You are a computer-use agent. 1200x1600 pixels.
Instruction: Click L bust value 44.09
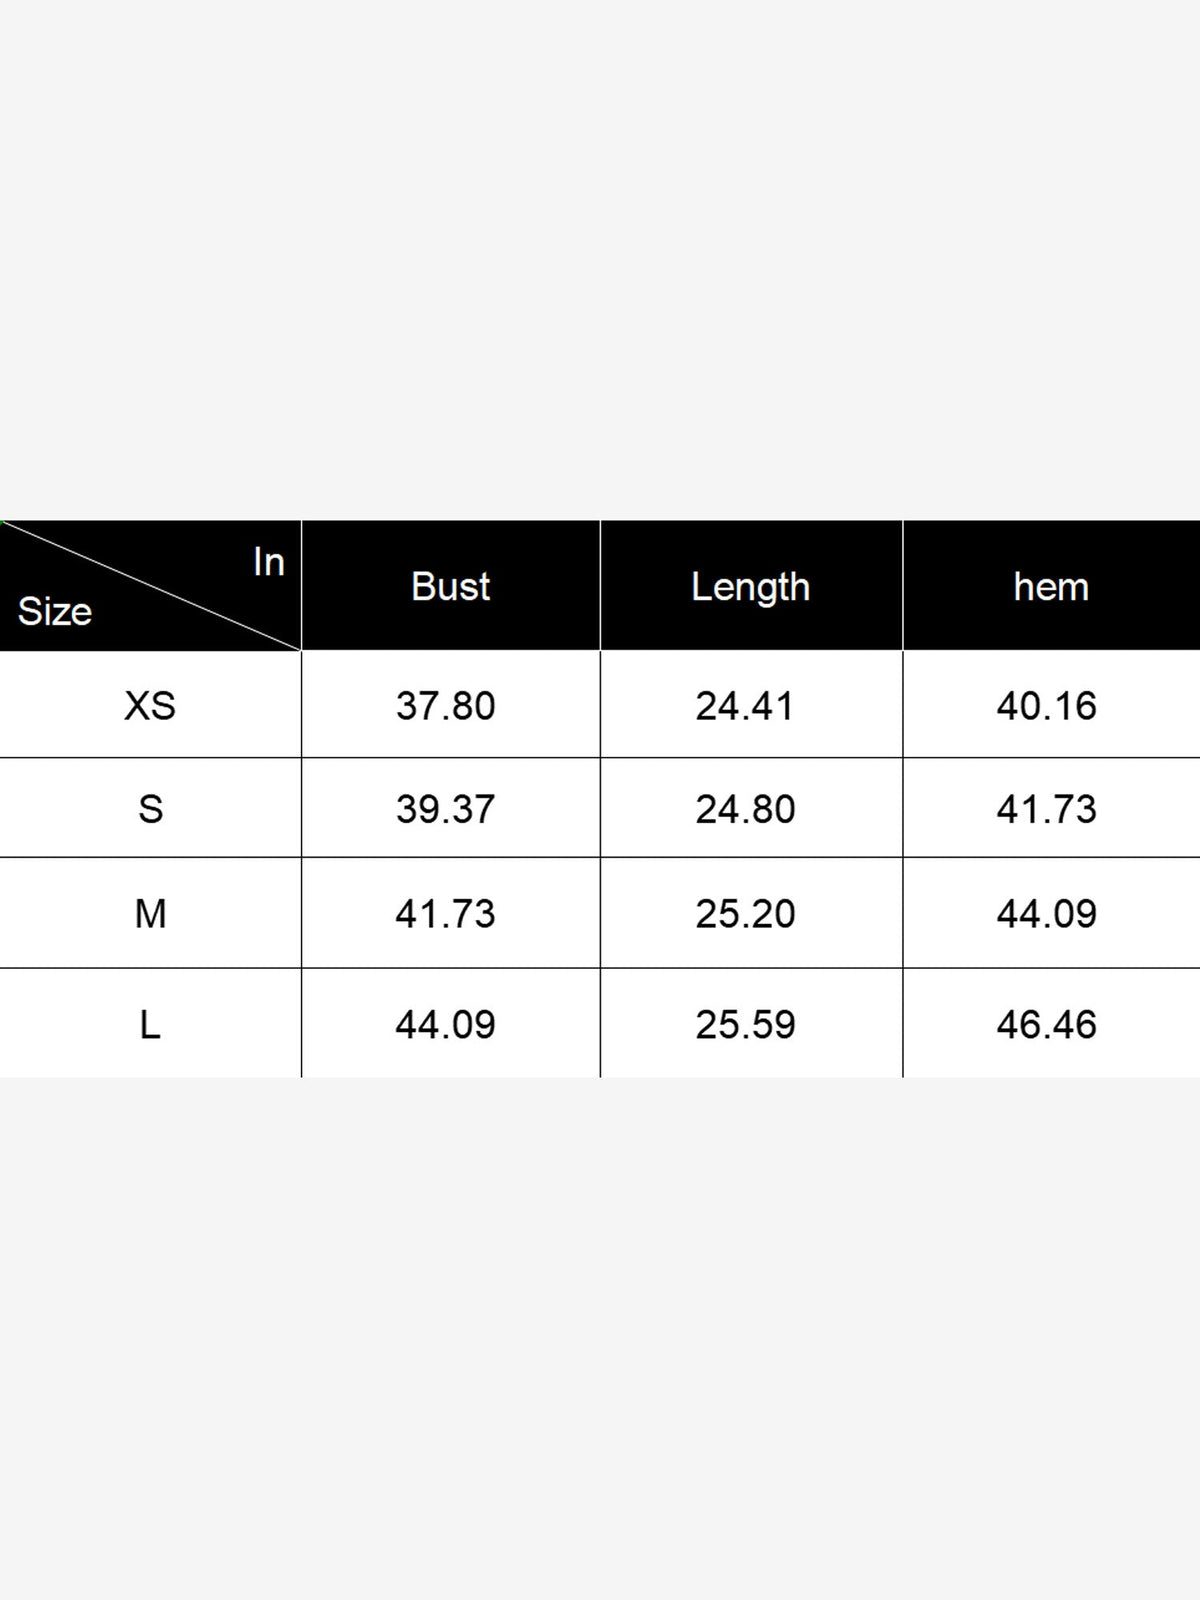446,1024
